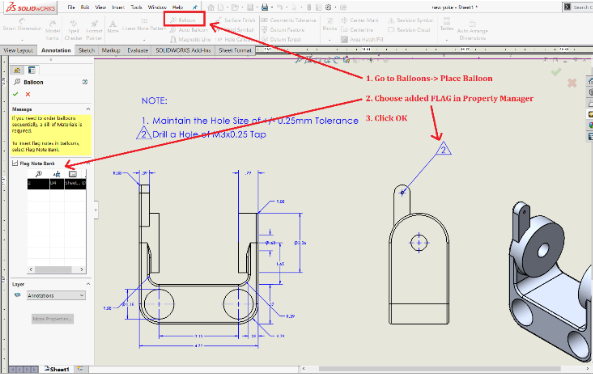Collapse the Layer section
This screenshot has height=374, width=593.
(x=88, y=284)
